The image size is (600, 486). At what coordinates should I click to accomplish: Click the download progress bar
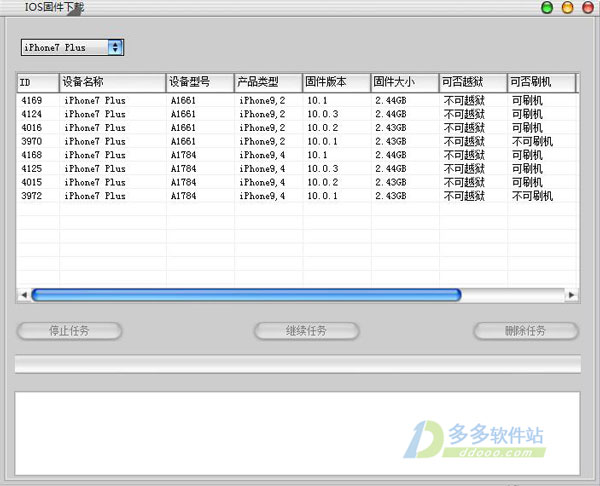(x=298, y=364)
